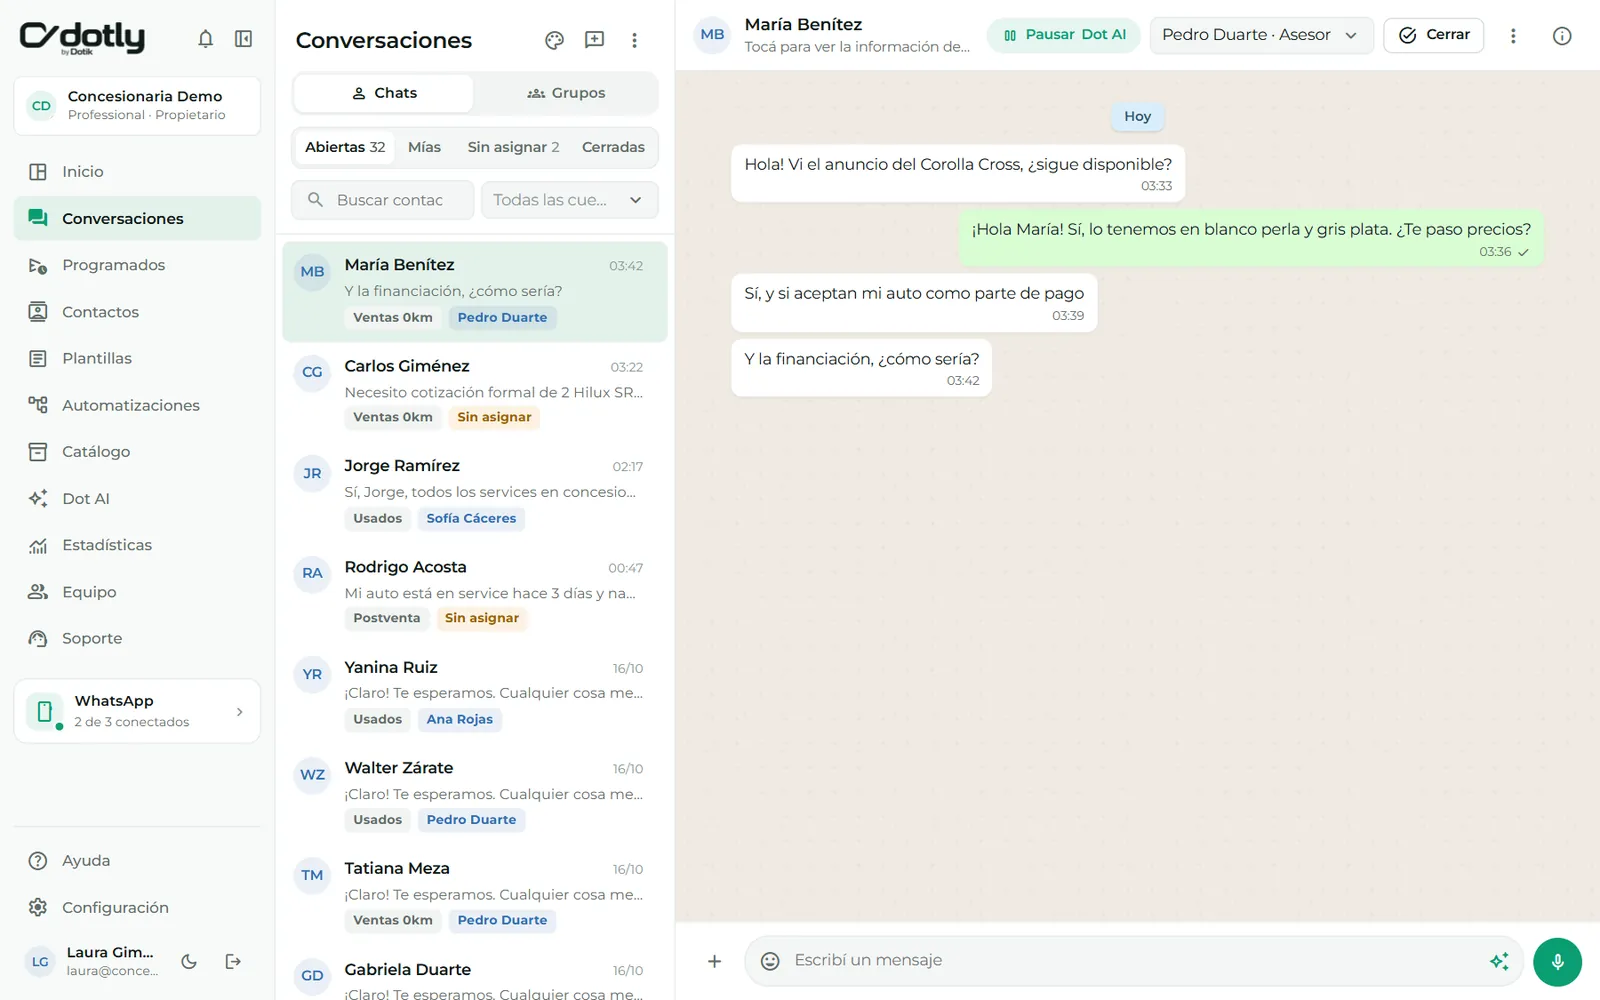Expand the Pedro Duarte assignee dropdown
This screenshot has width=1600, height=1000.
pos(1261,35)
